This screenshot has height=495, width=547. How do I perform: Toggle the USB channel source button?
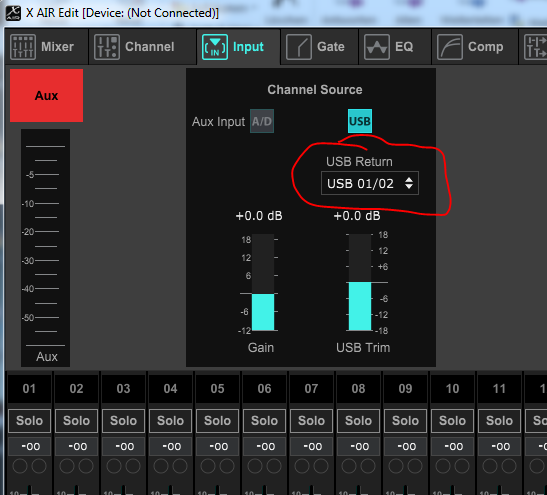click(x=360, y=121)
